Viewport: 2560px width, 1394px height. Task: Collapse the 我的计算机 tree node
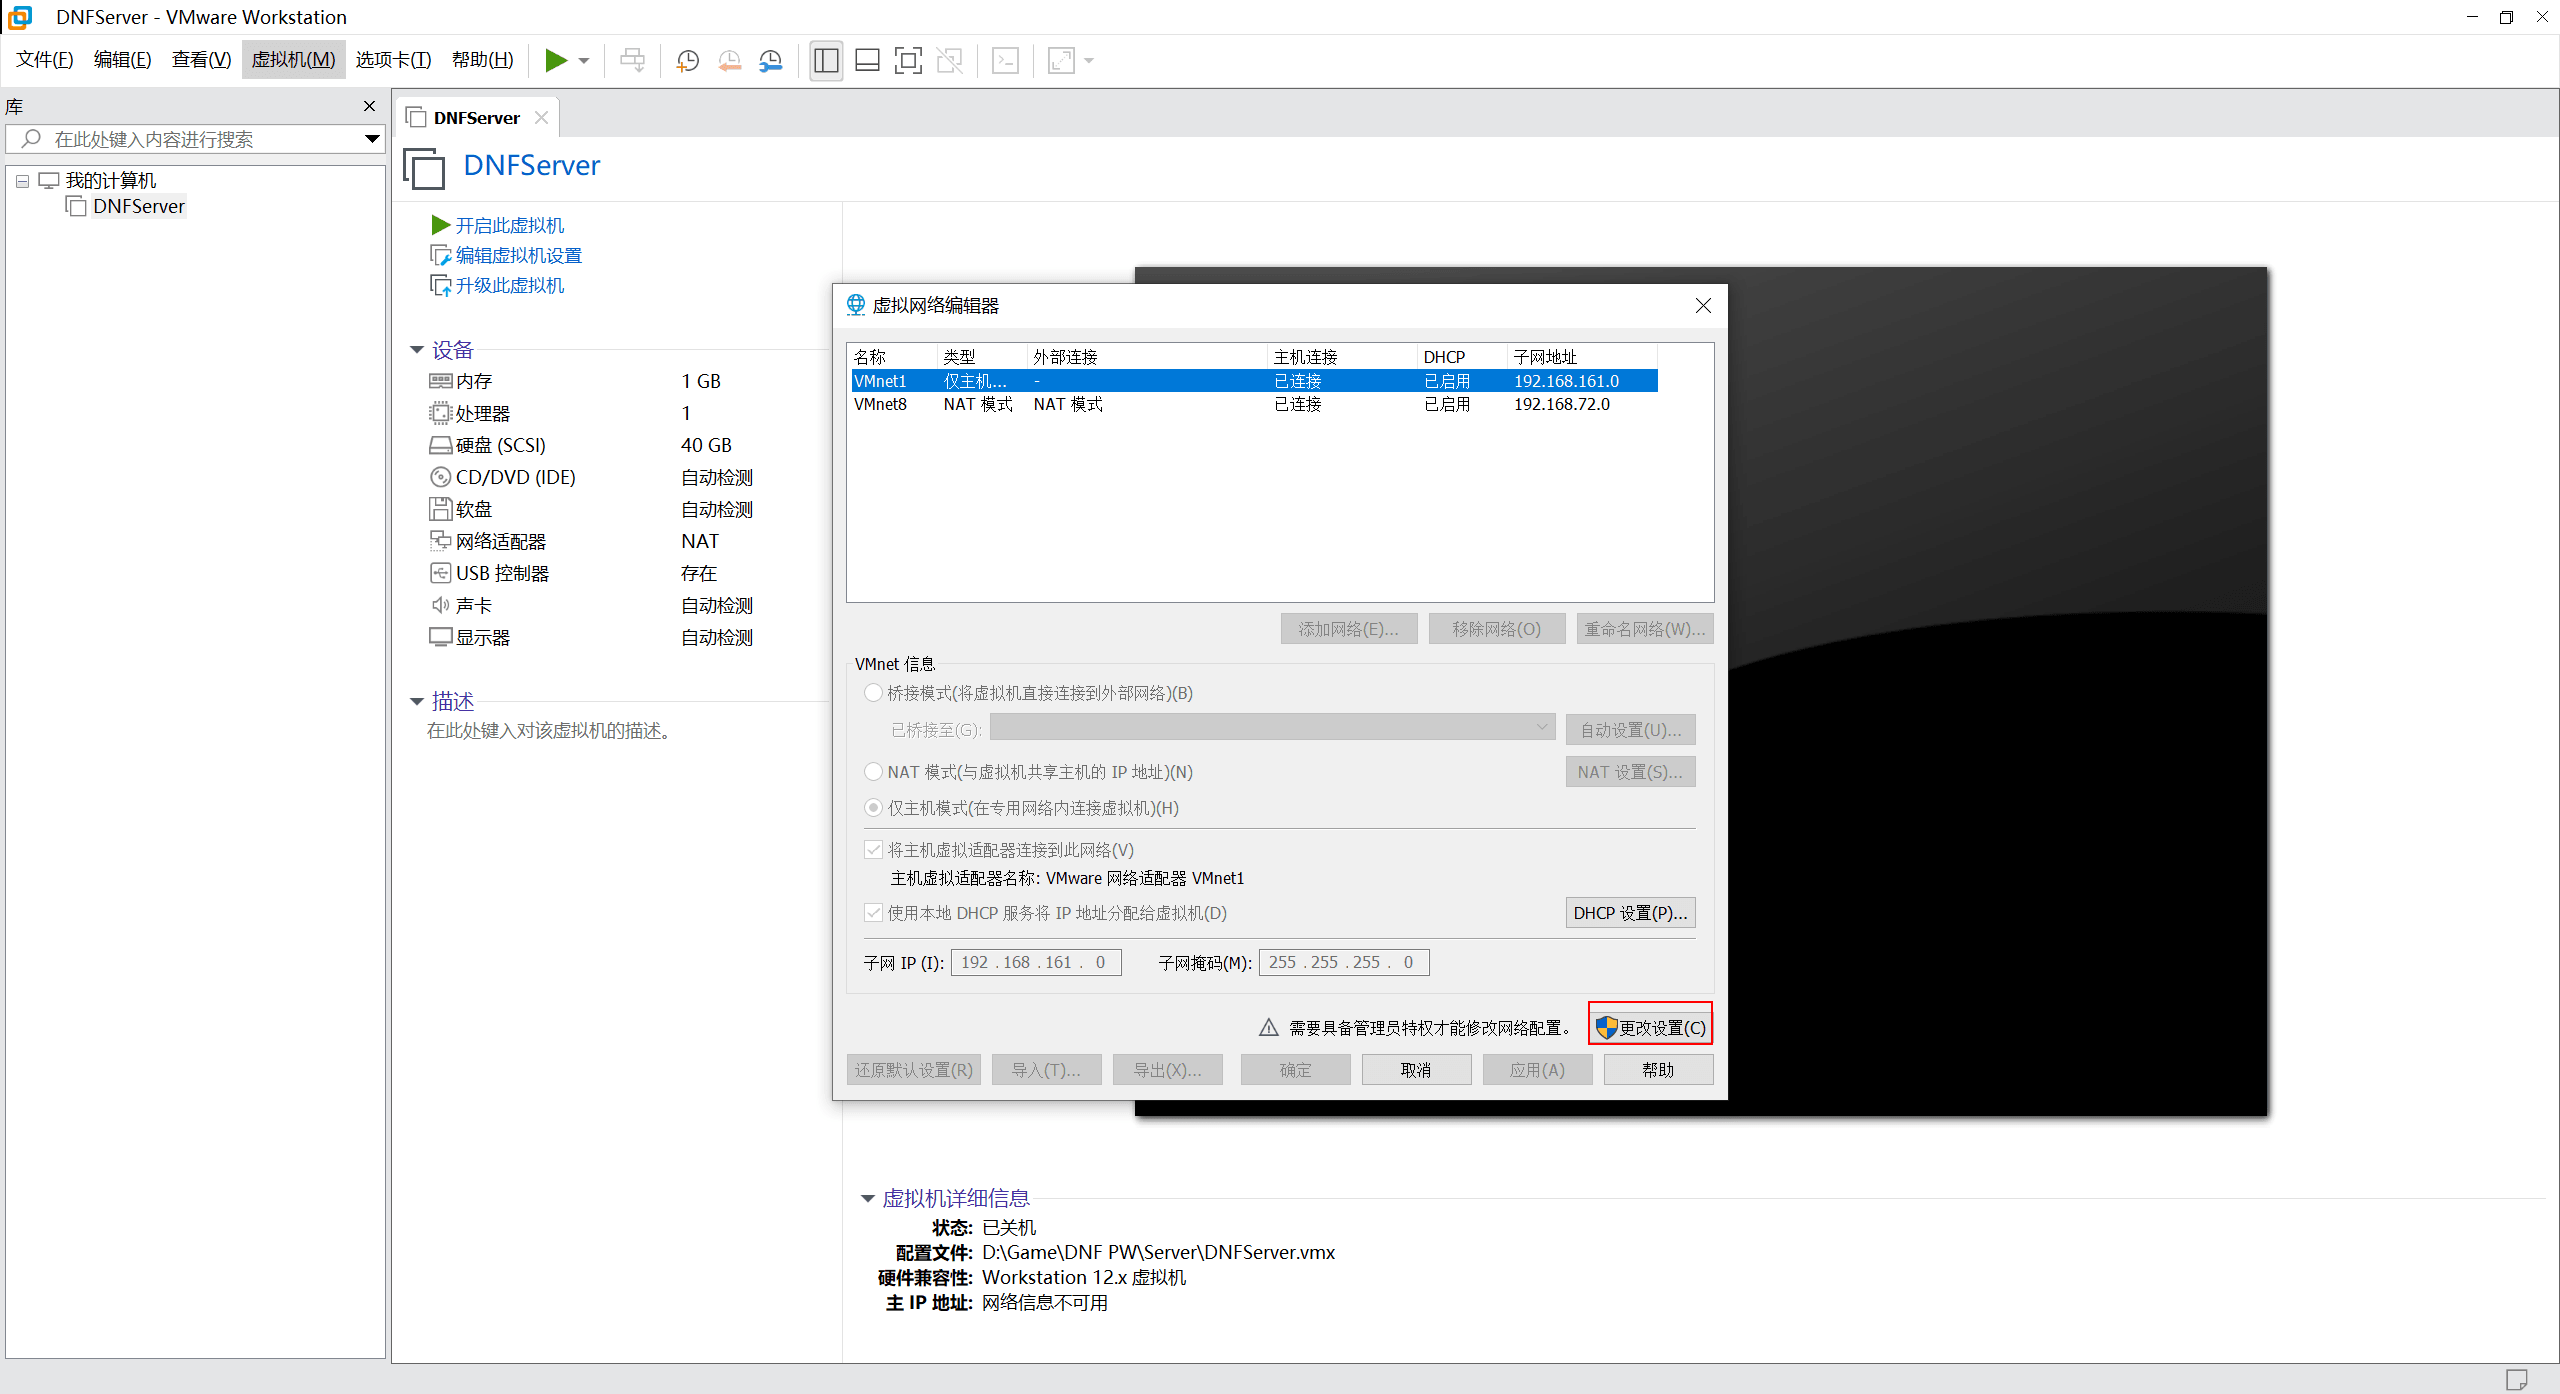(x=22, y=181)
